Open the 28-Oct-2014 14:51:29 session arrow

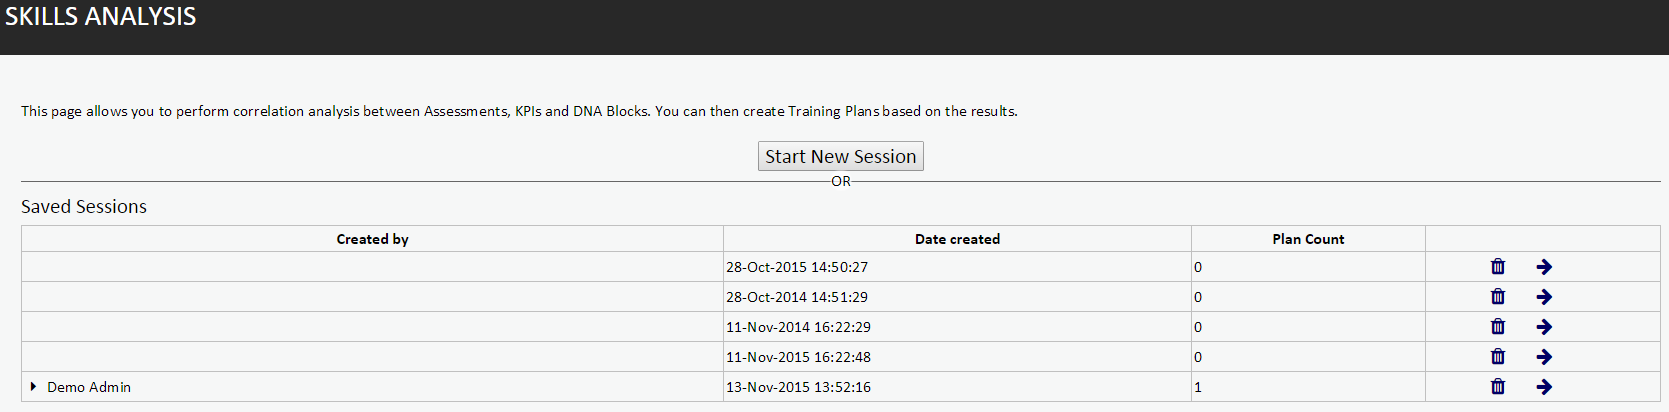pyautogui.click(x=1544, y=296)
